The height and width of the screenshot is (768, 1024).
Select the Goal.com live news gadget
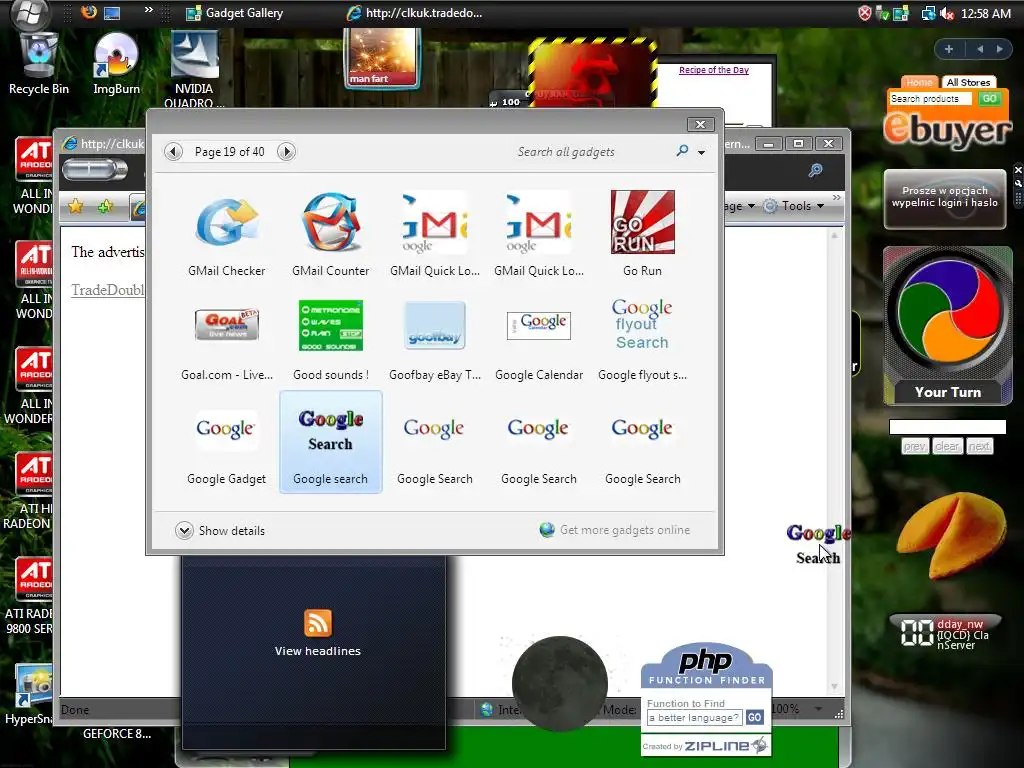pyautogui.click(x=227, y=325)
